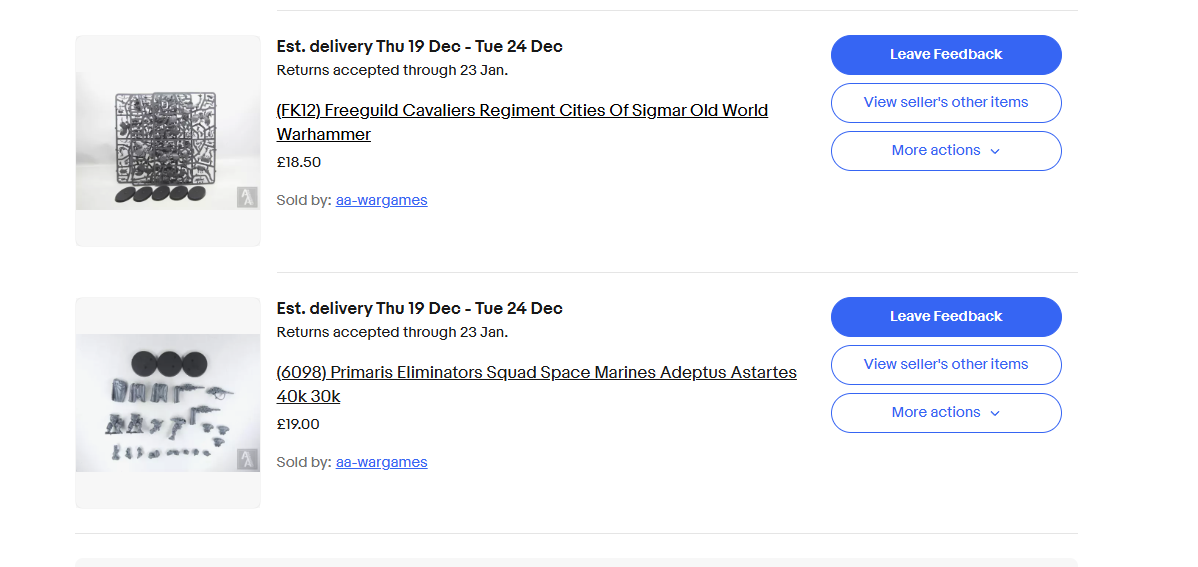Expand More actions for the Freeguild Cavaliers order
Image resolution: width=1198 pixels, height=567 pixels.
click(945, 151)
